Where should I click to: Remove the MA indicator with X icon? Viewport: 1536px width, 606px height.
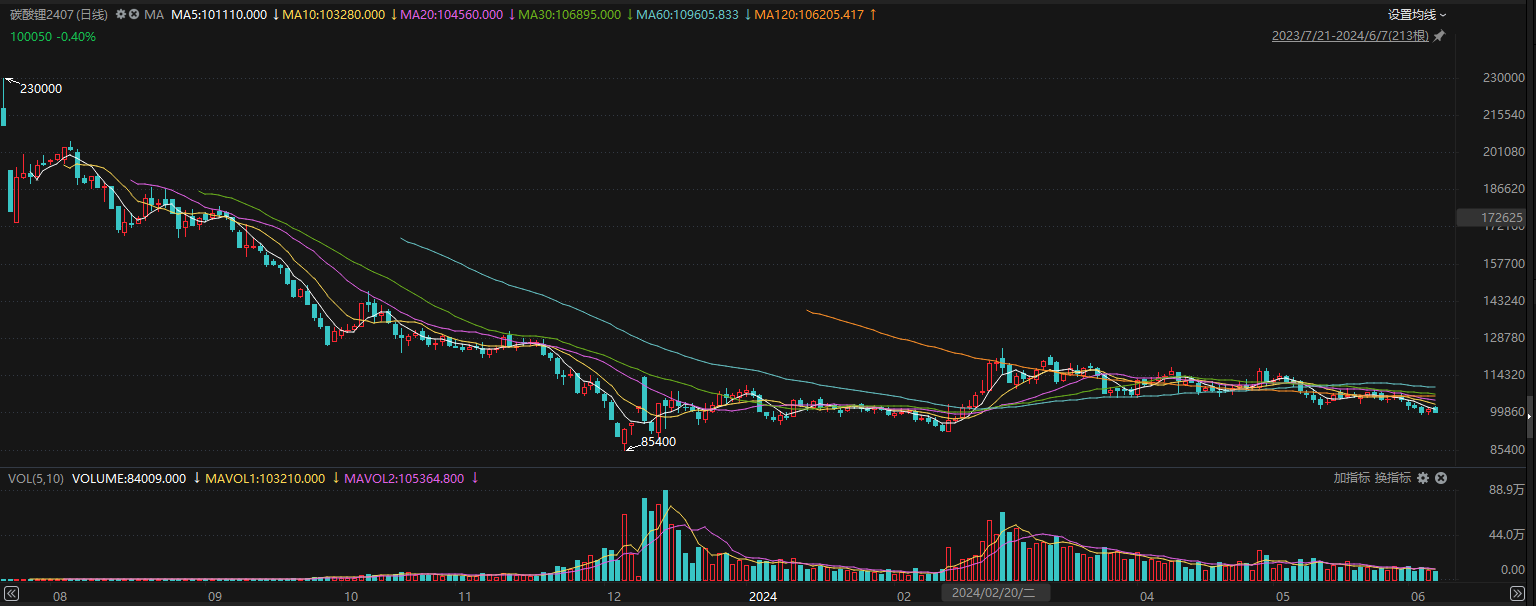[x=134, y=15]
